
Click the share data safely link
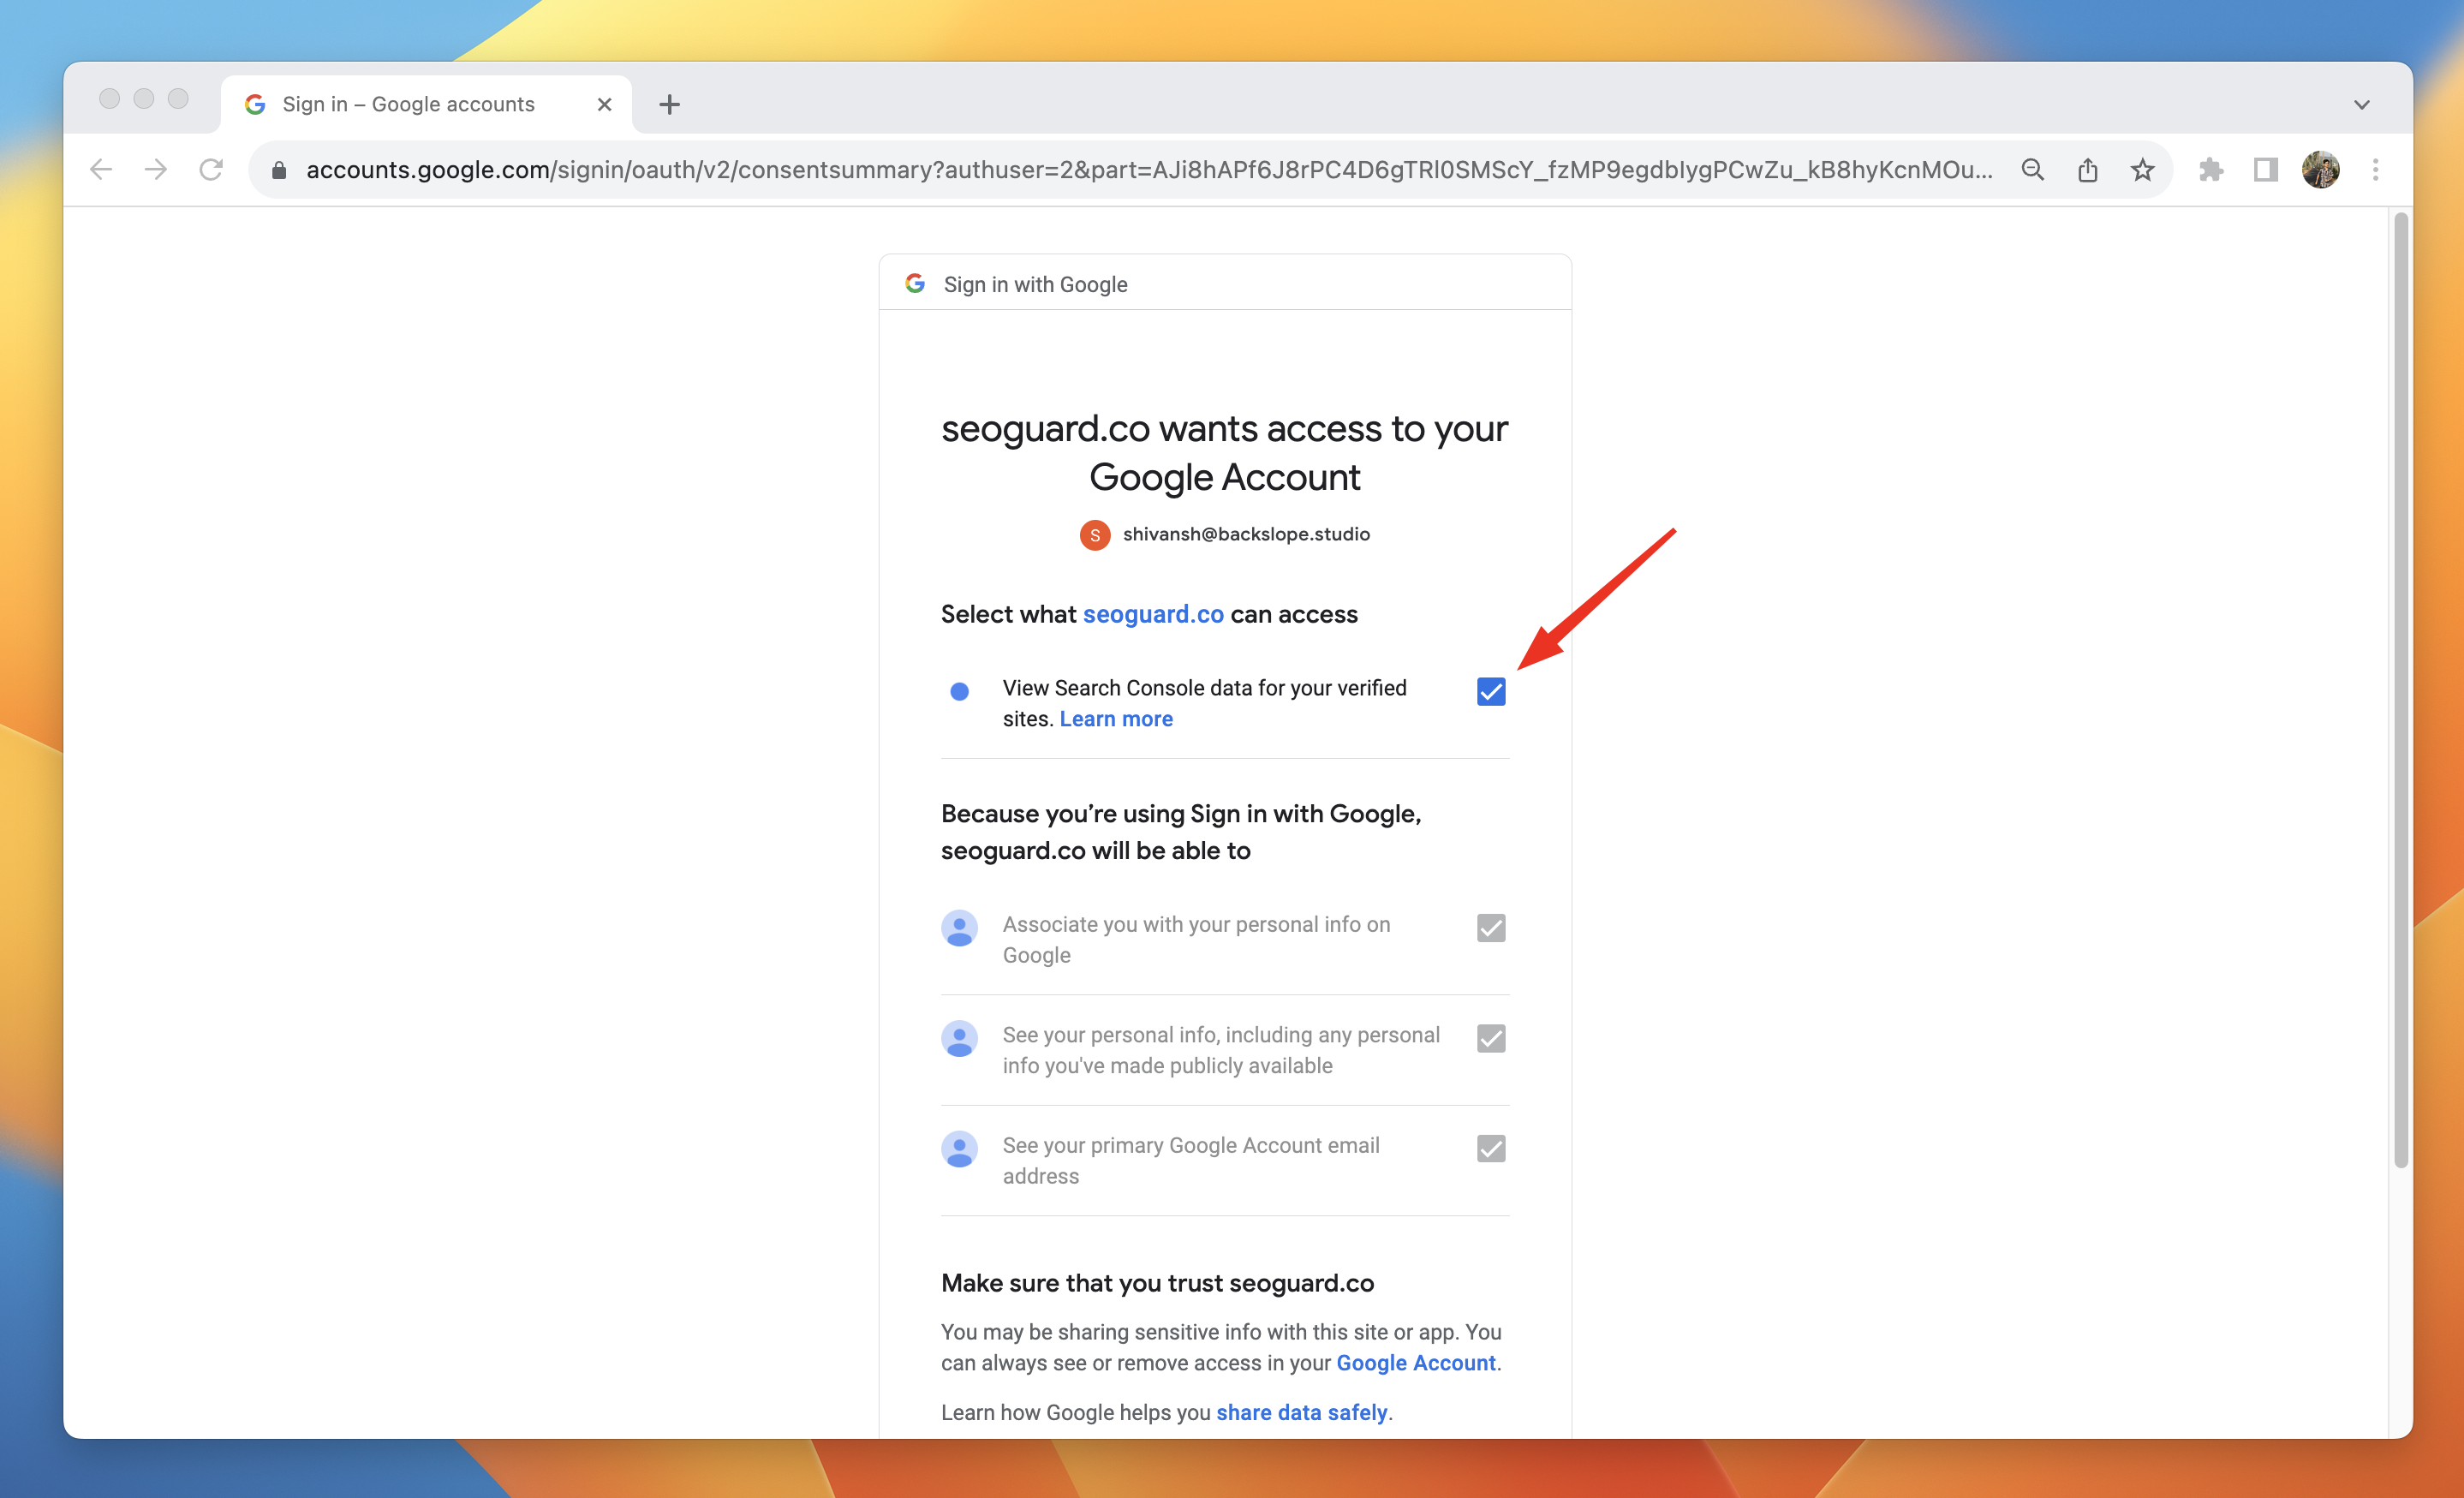[1301, 1412]
